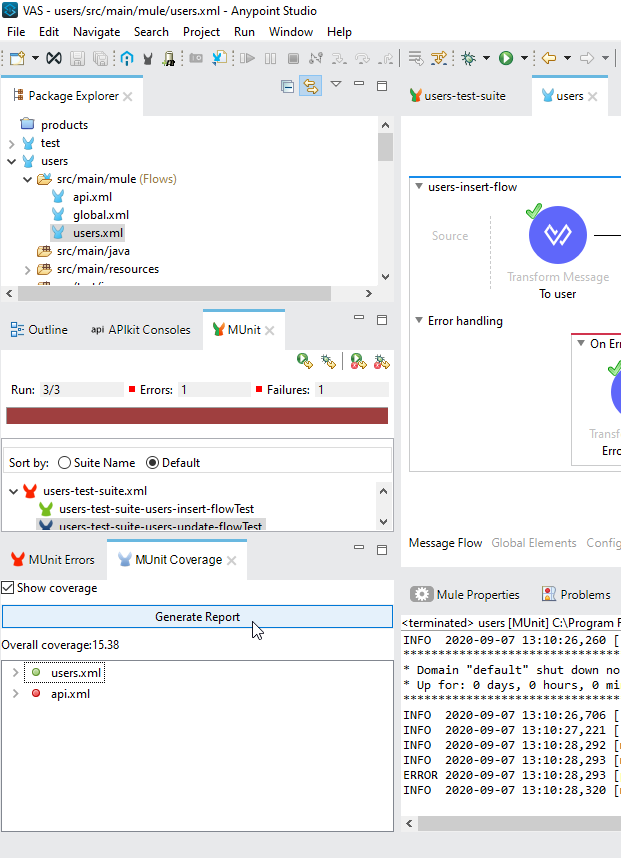This screenshot has width=621, height=858.
Task: Click the Mule Properties gear icon
Action: [x=421, y=594]
